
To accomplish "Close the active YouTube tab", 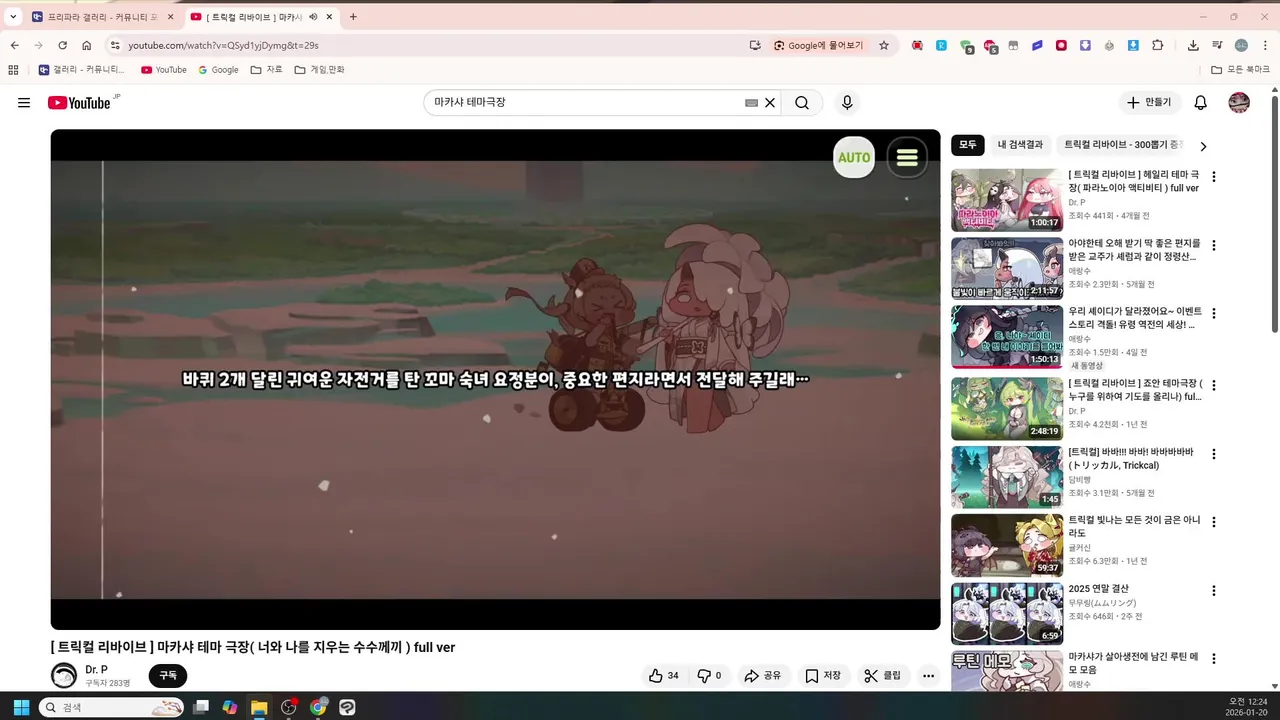I will pos(329,17).
